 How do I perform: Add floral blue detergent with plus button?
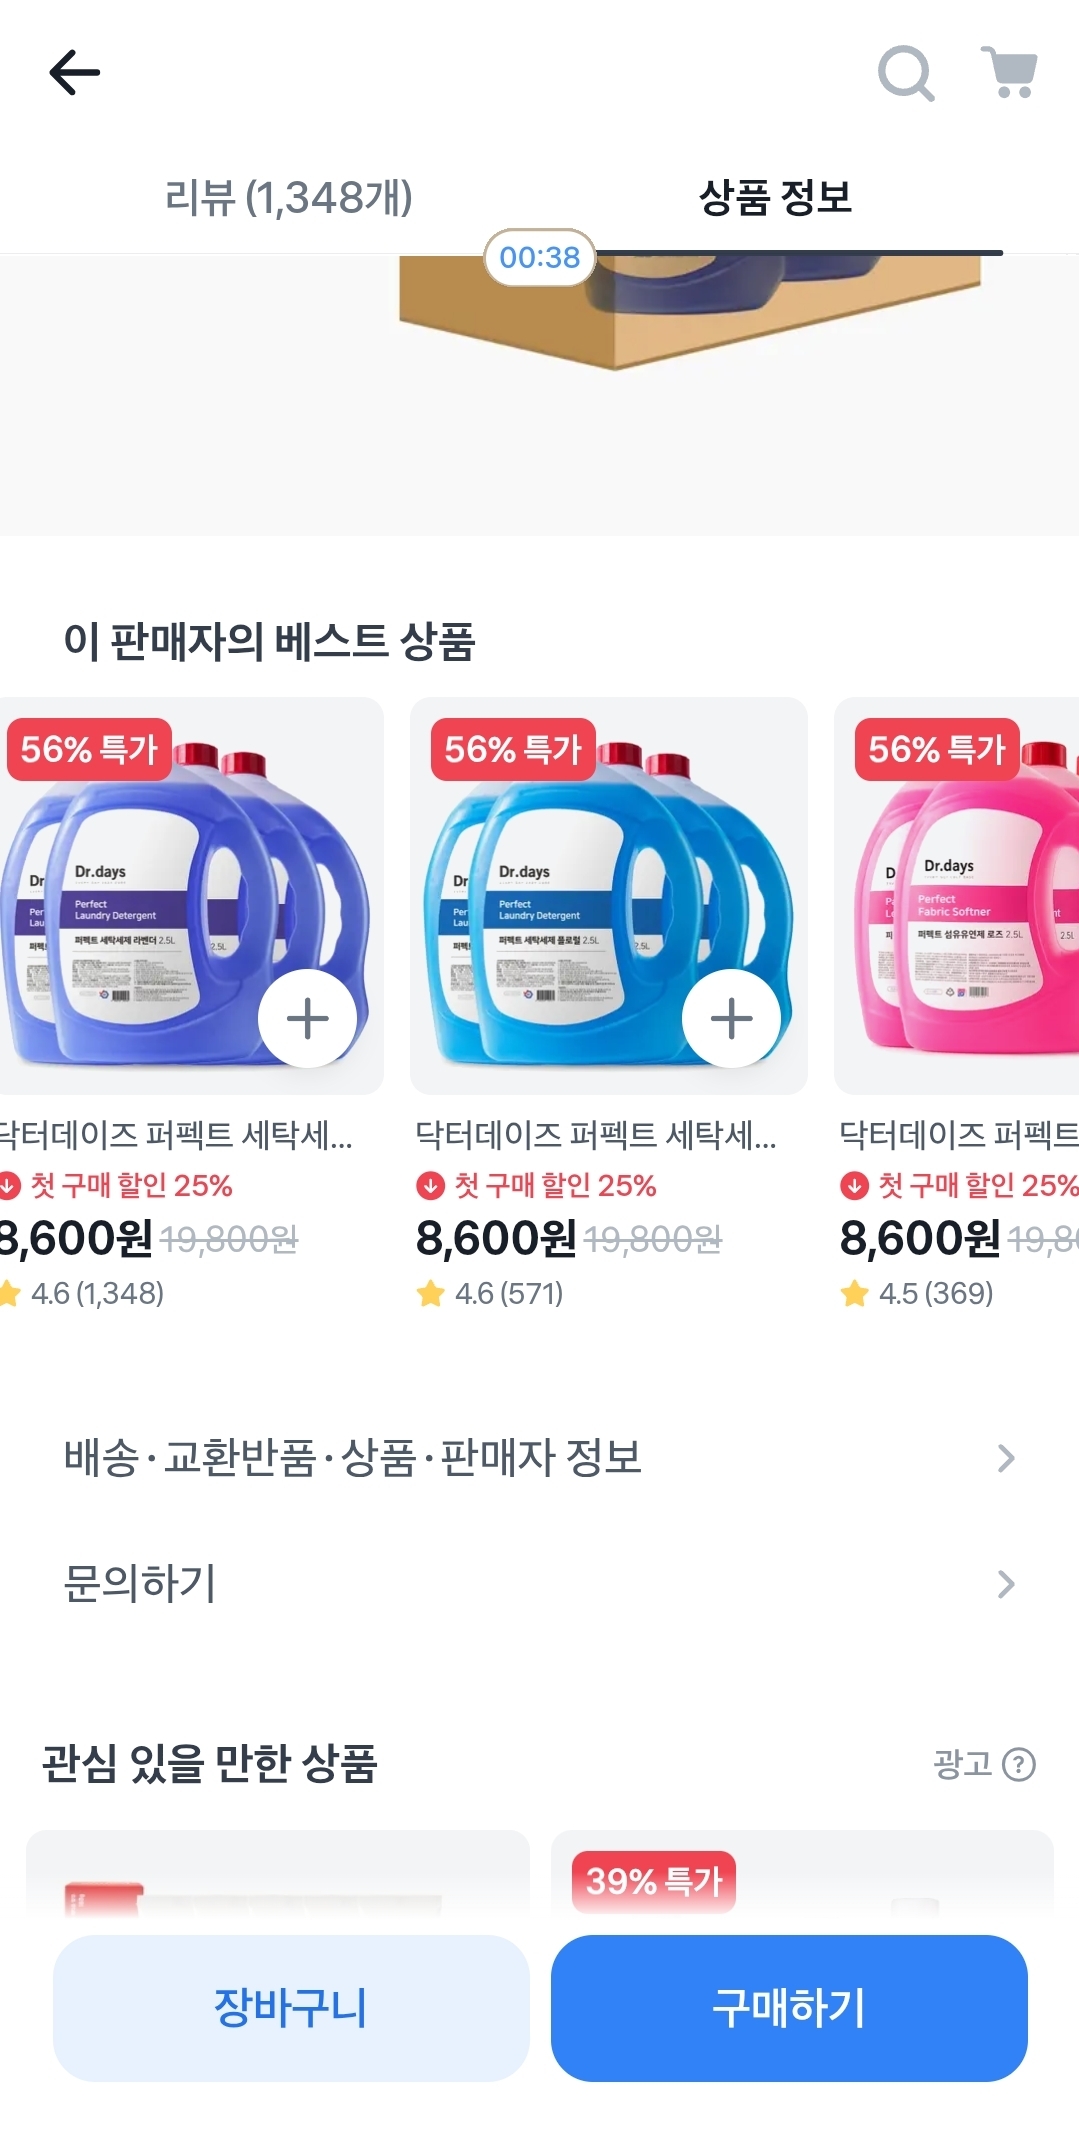point(731,1018)
